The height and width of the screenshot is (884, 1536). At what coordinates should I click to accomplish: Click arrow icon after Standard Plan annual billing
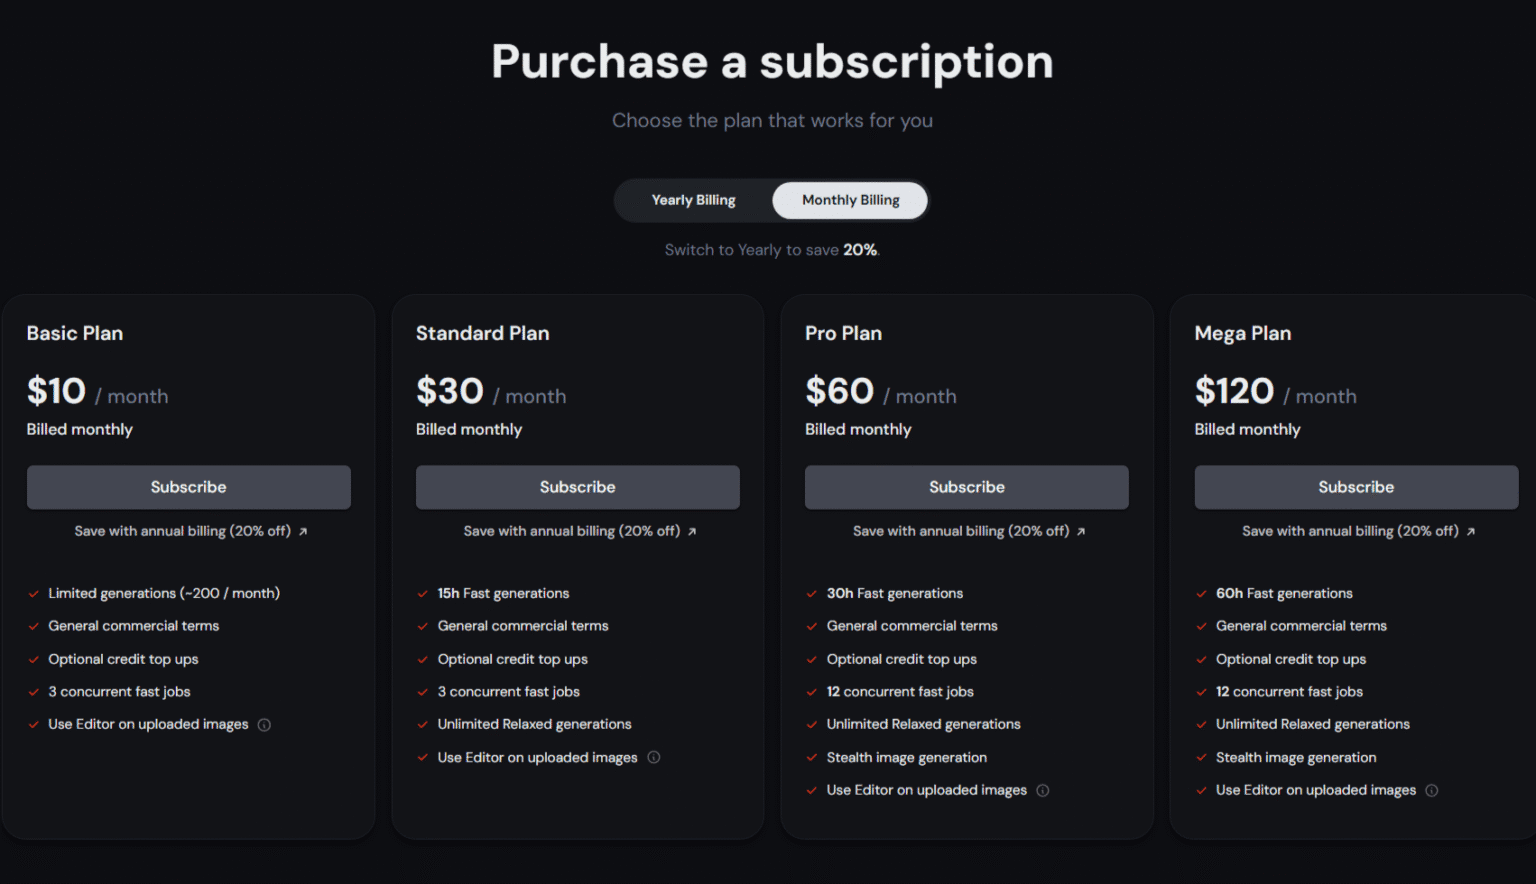pos(692,532)
